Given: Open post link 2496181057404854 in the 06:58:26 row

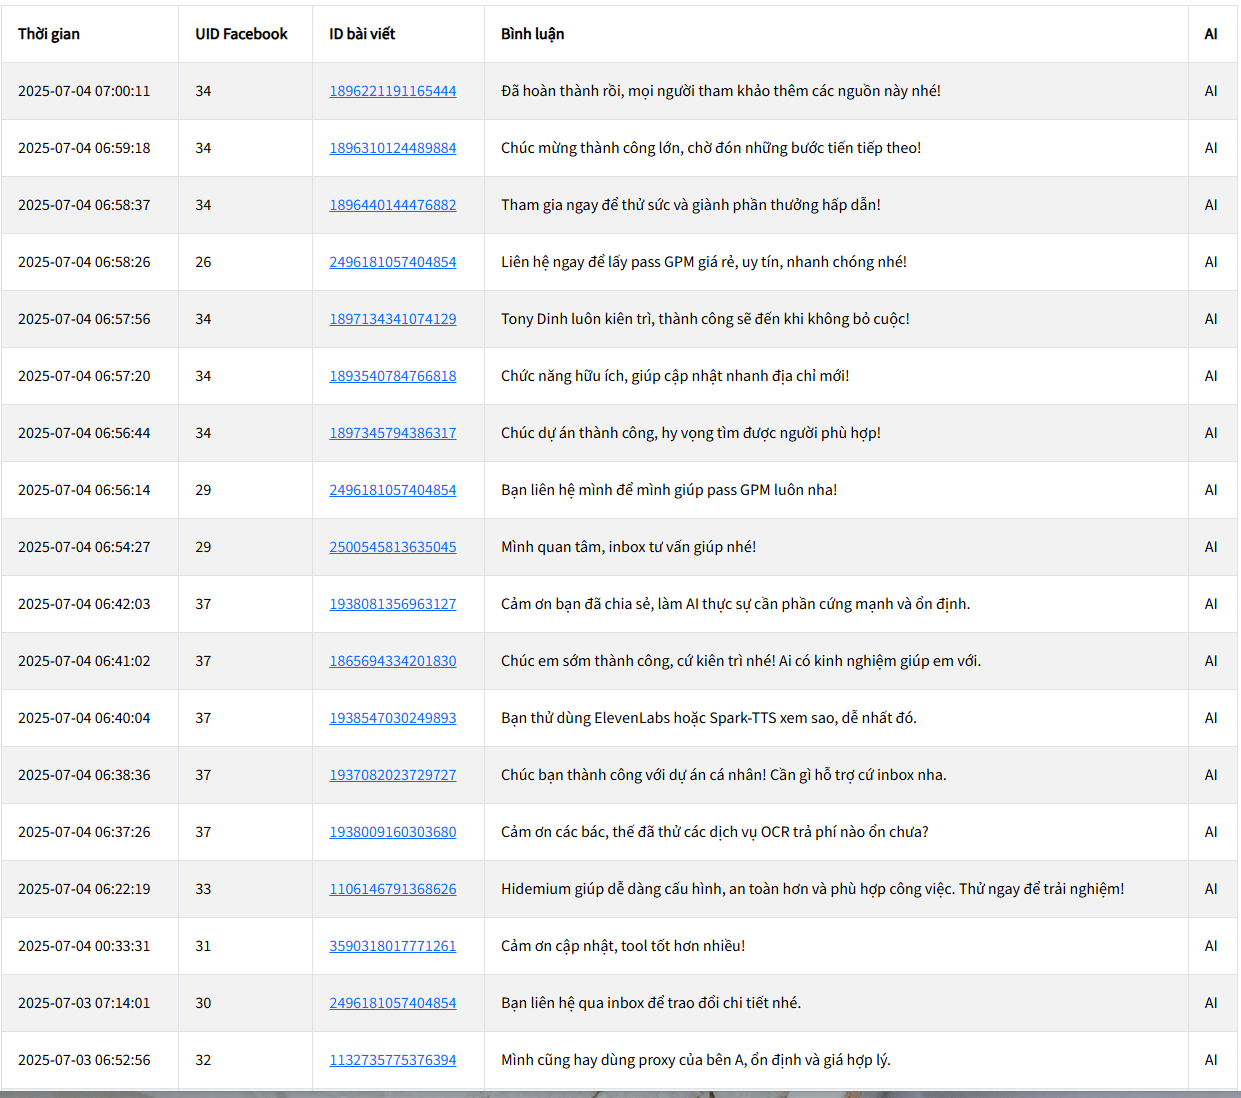Looking at the screenshot, I should (x=393, y=262).
